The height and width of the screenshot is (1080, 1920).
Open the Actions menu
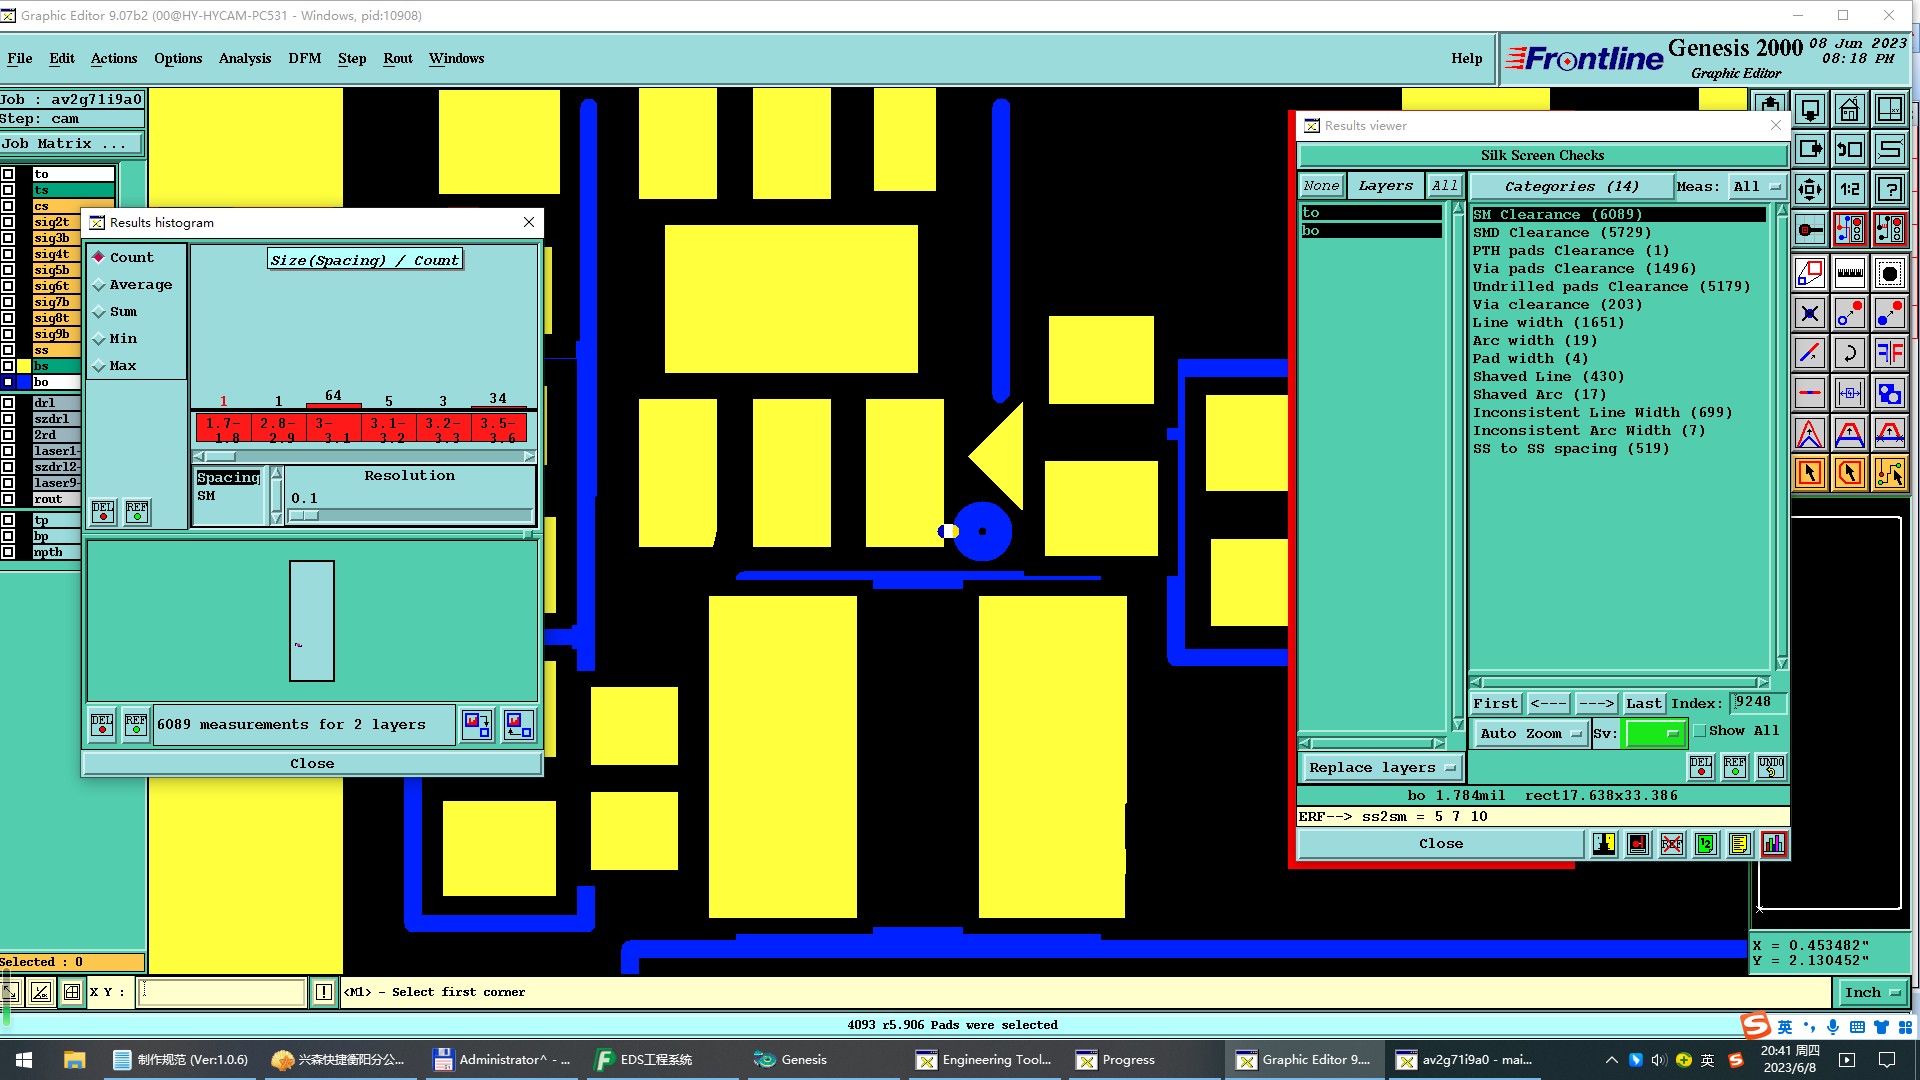click(x=114, y=58)
